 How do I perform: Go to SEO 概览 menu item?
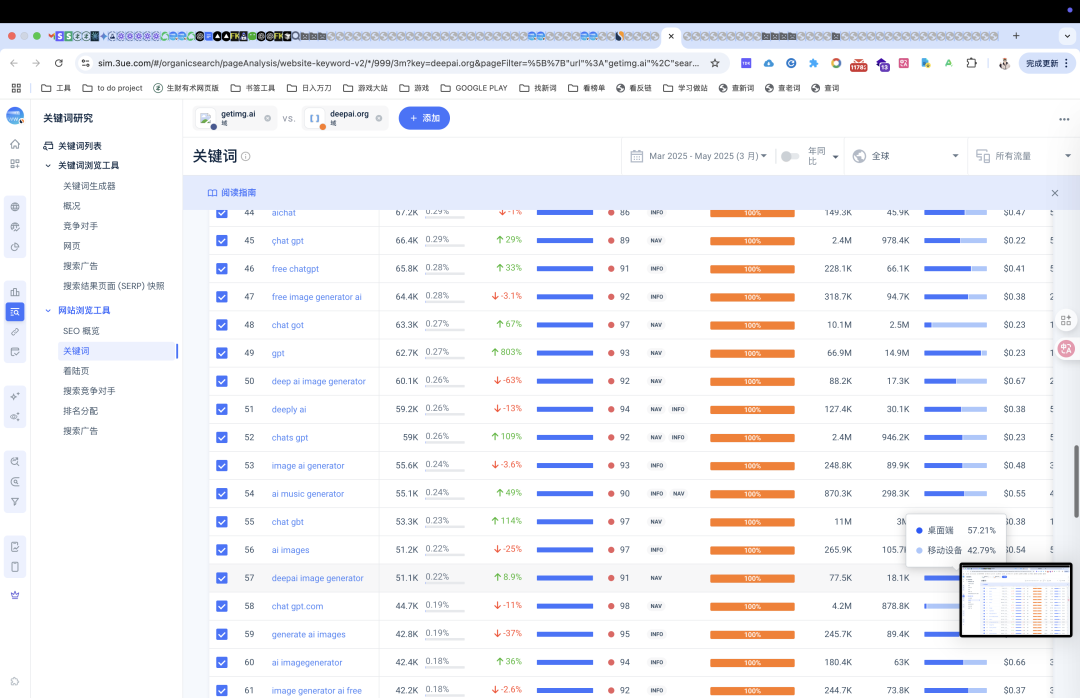[81, 331]
